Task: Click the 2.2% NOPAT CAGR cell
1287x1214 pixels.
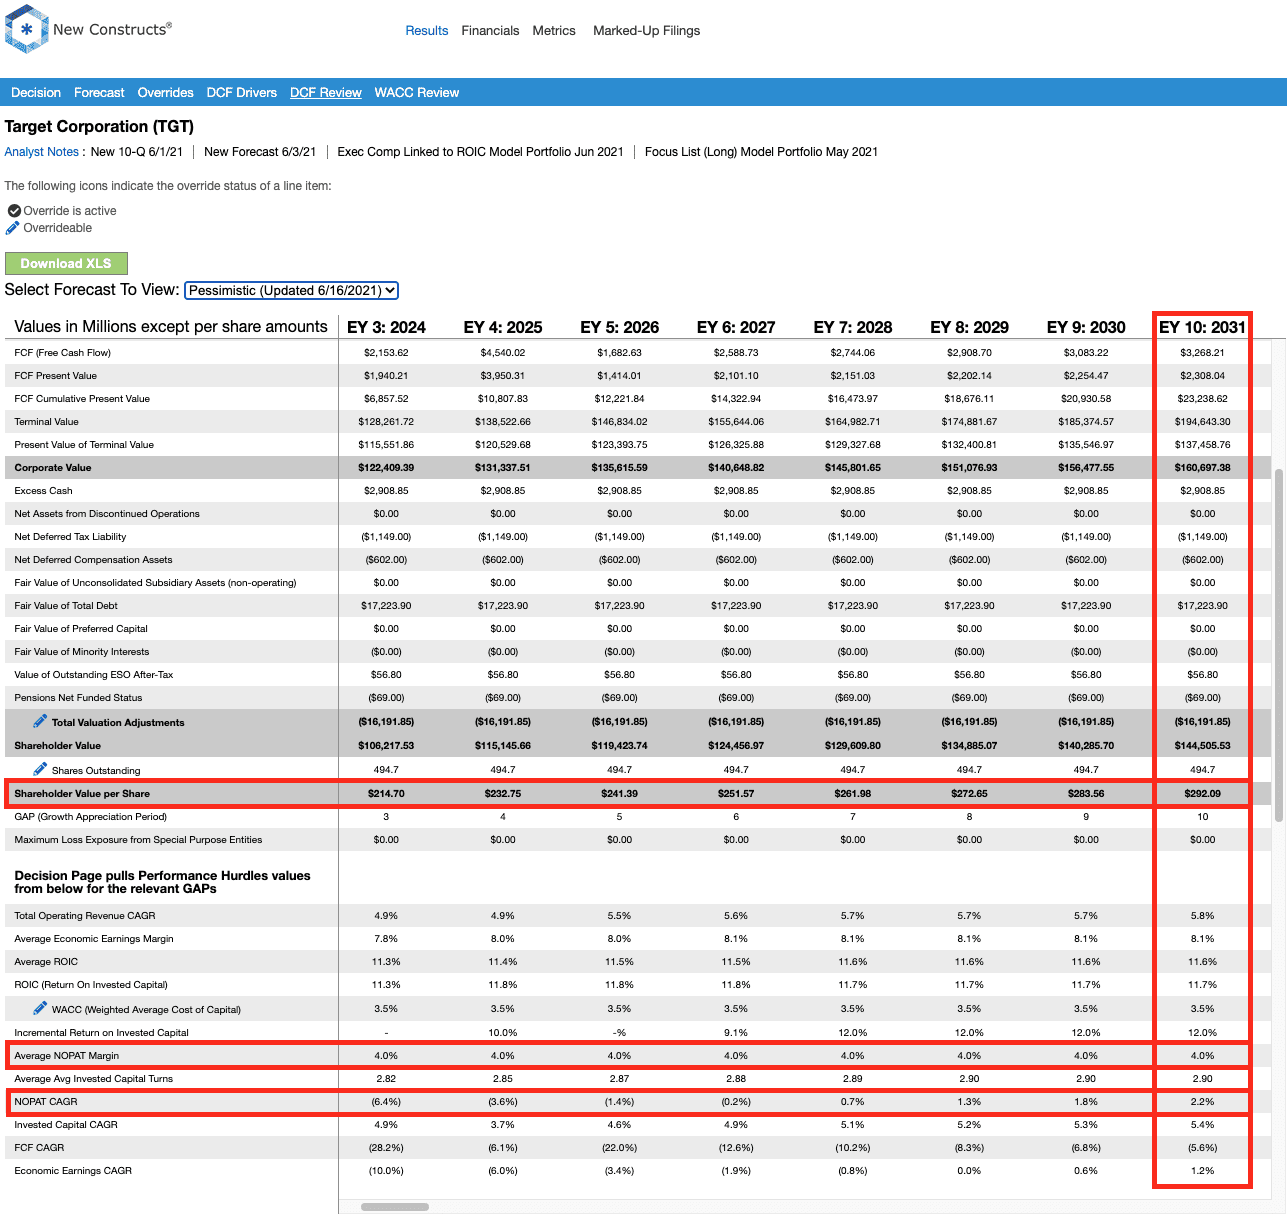Action: 1203,1102
